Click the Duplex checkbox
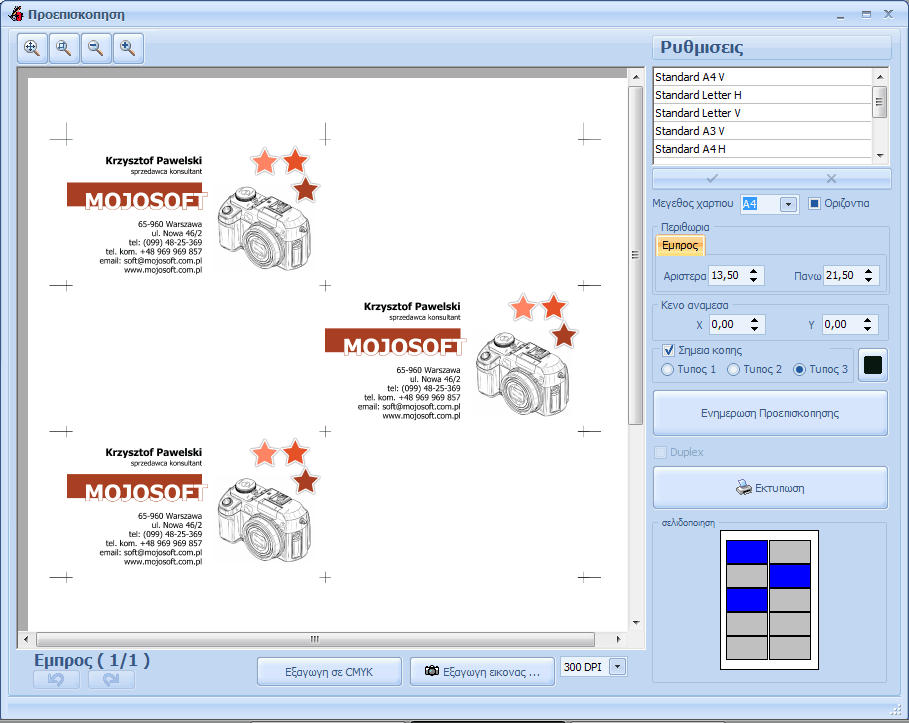The width and height of the screenshot is (909, 723). tap(660, 452)
